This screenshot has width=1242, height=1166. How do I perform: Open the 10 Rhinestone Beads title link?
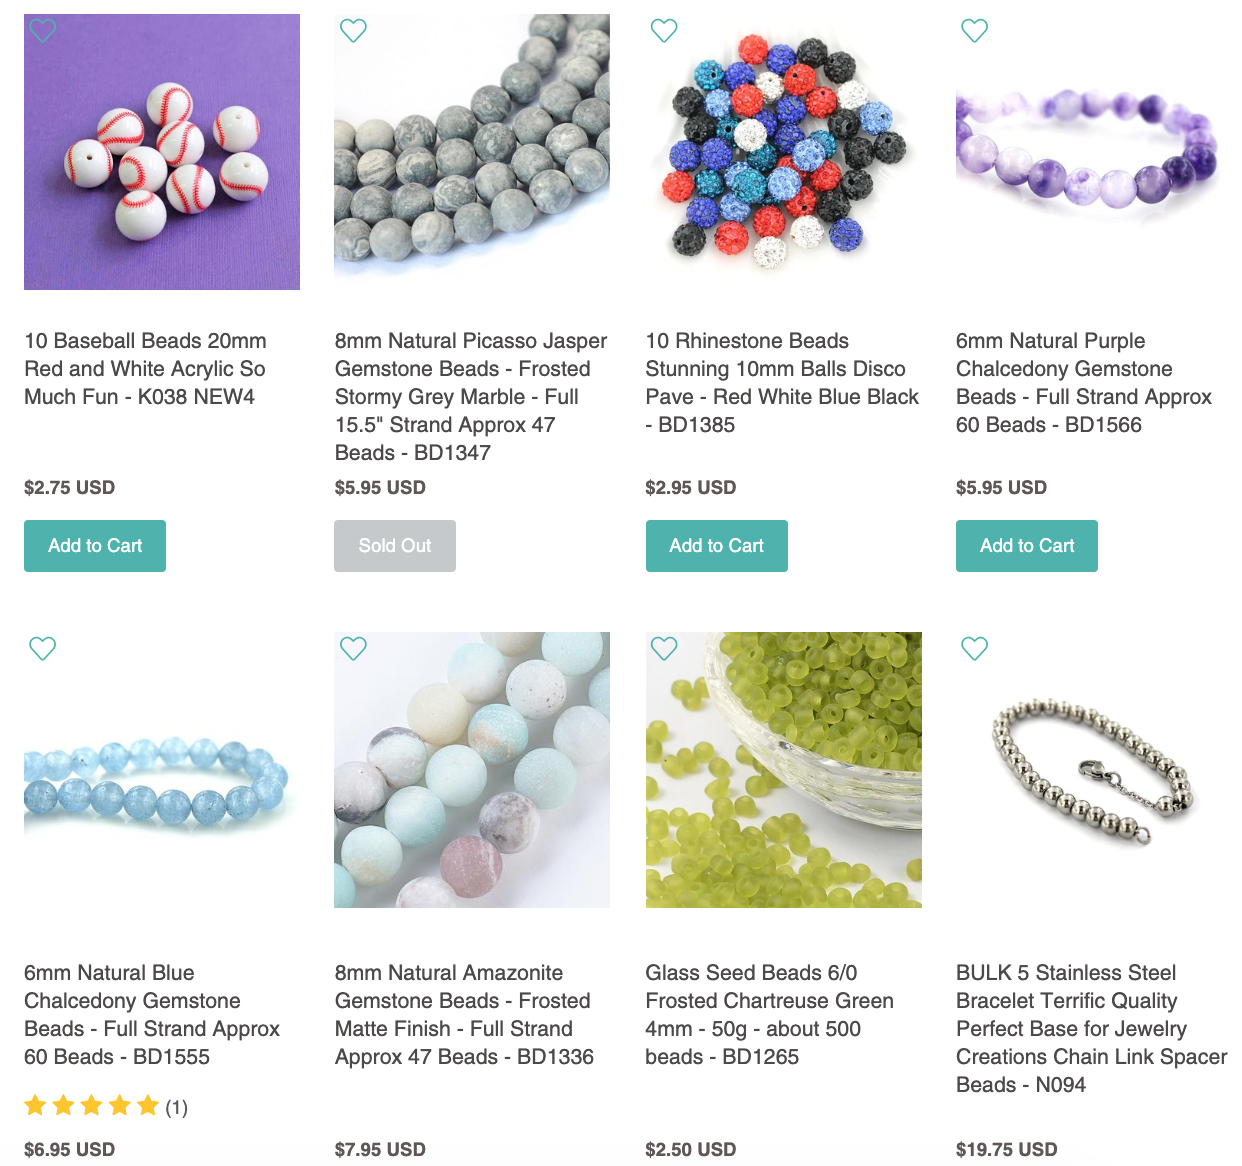click(782, 383)
